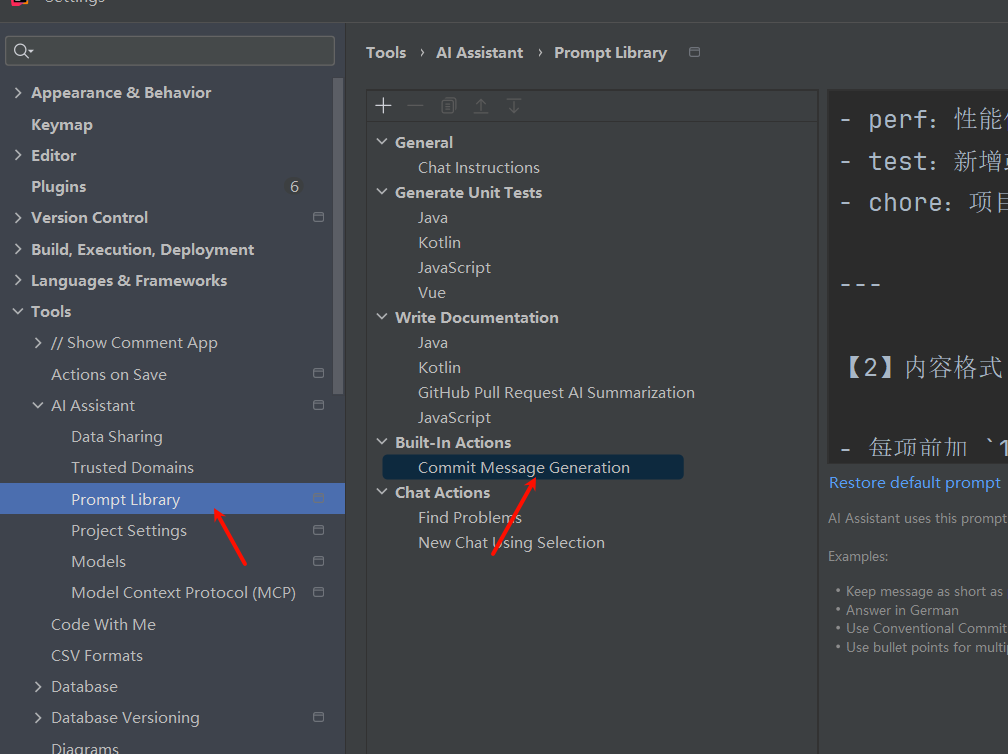Select Find Problems chat action

(x=469, y=517)
